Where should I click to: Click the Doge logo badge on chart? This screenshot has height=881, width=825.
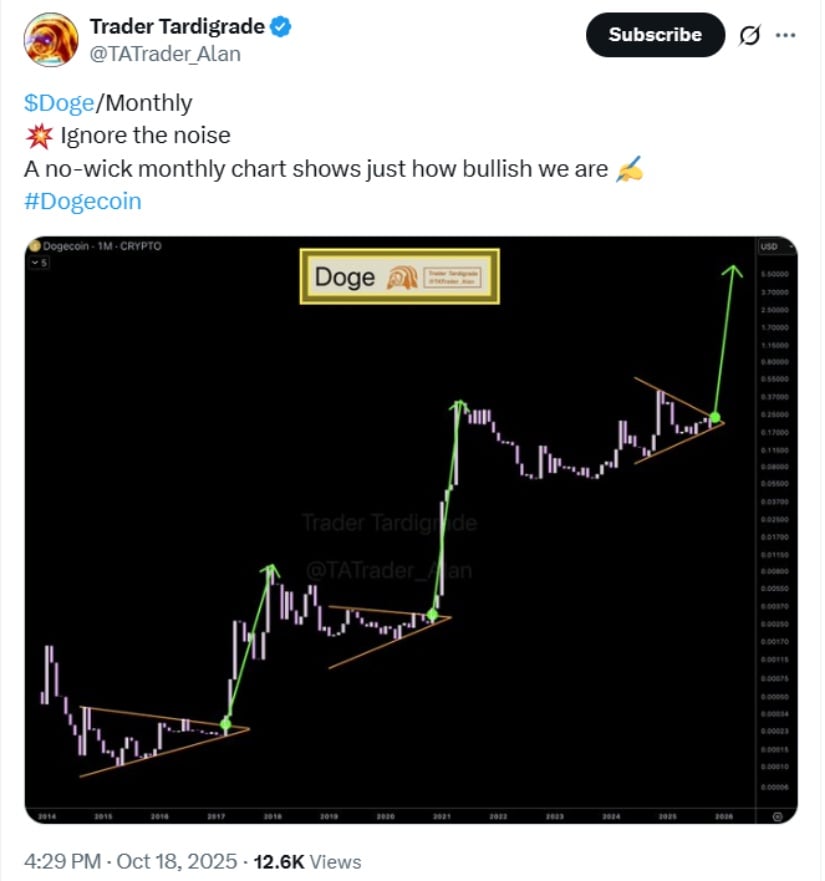pyautogui.click(x=399, y=276)
